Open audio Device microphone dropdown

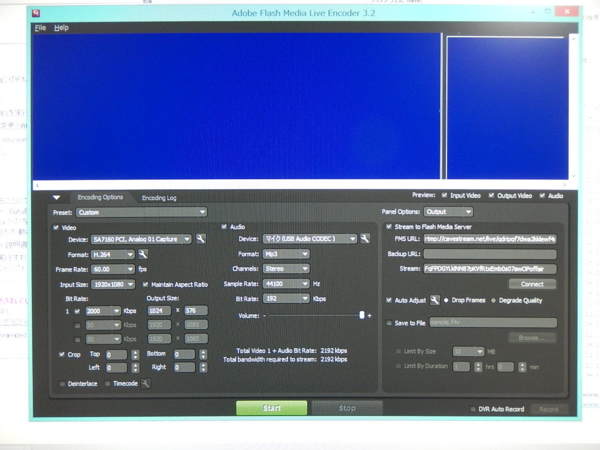(310, 239)
